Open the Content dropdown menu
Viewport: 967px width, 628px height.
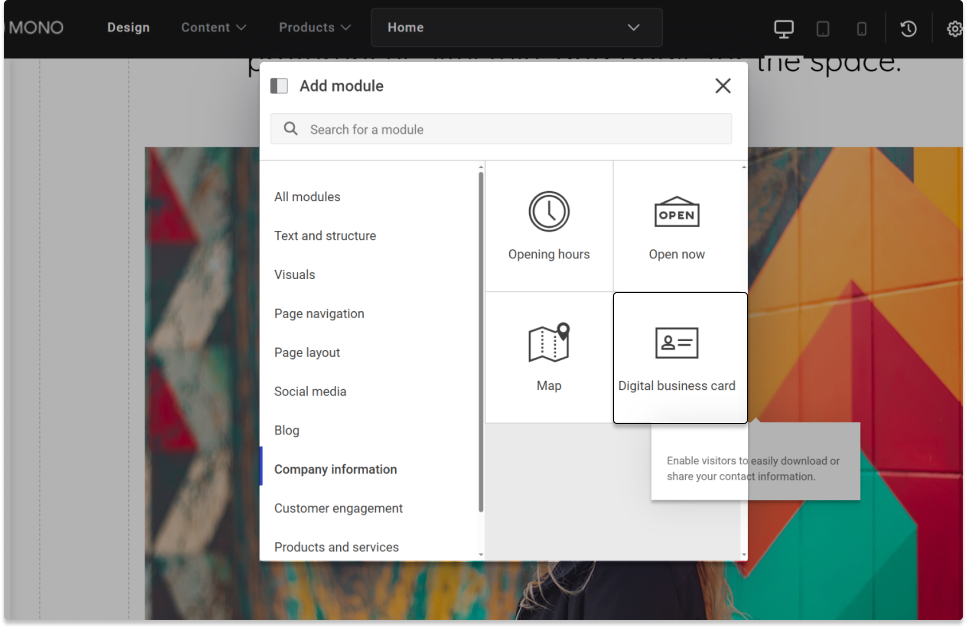point(212,27)
